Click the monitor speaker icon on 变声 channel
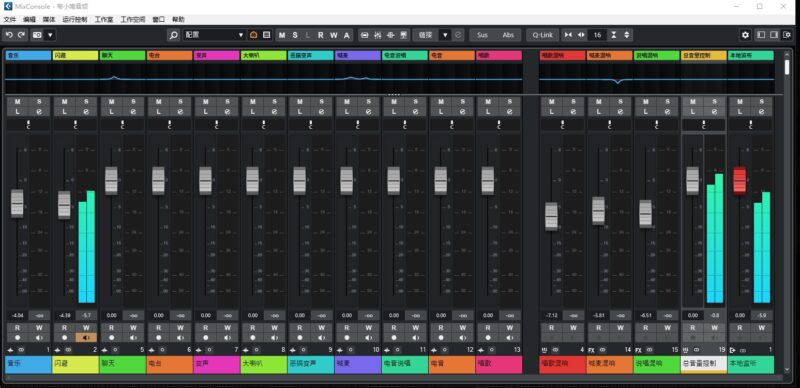 227,337
